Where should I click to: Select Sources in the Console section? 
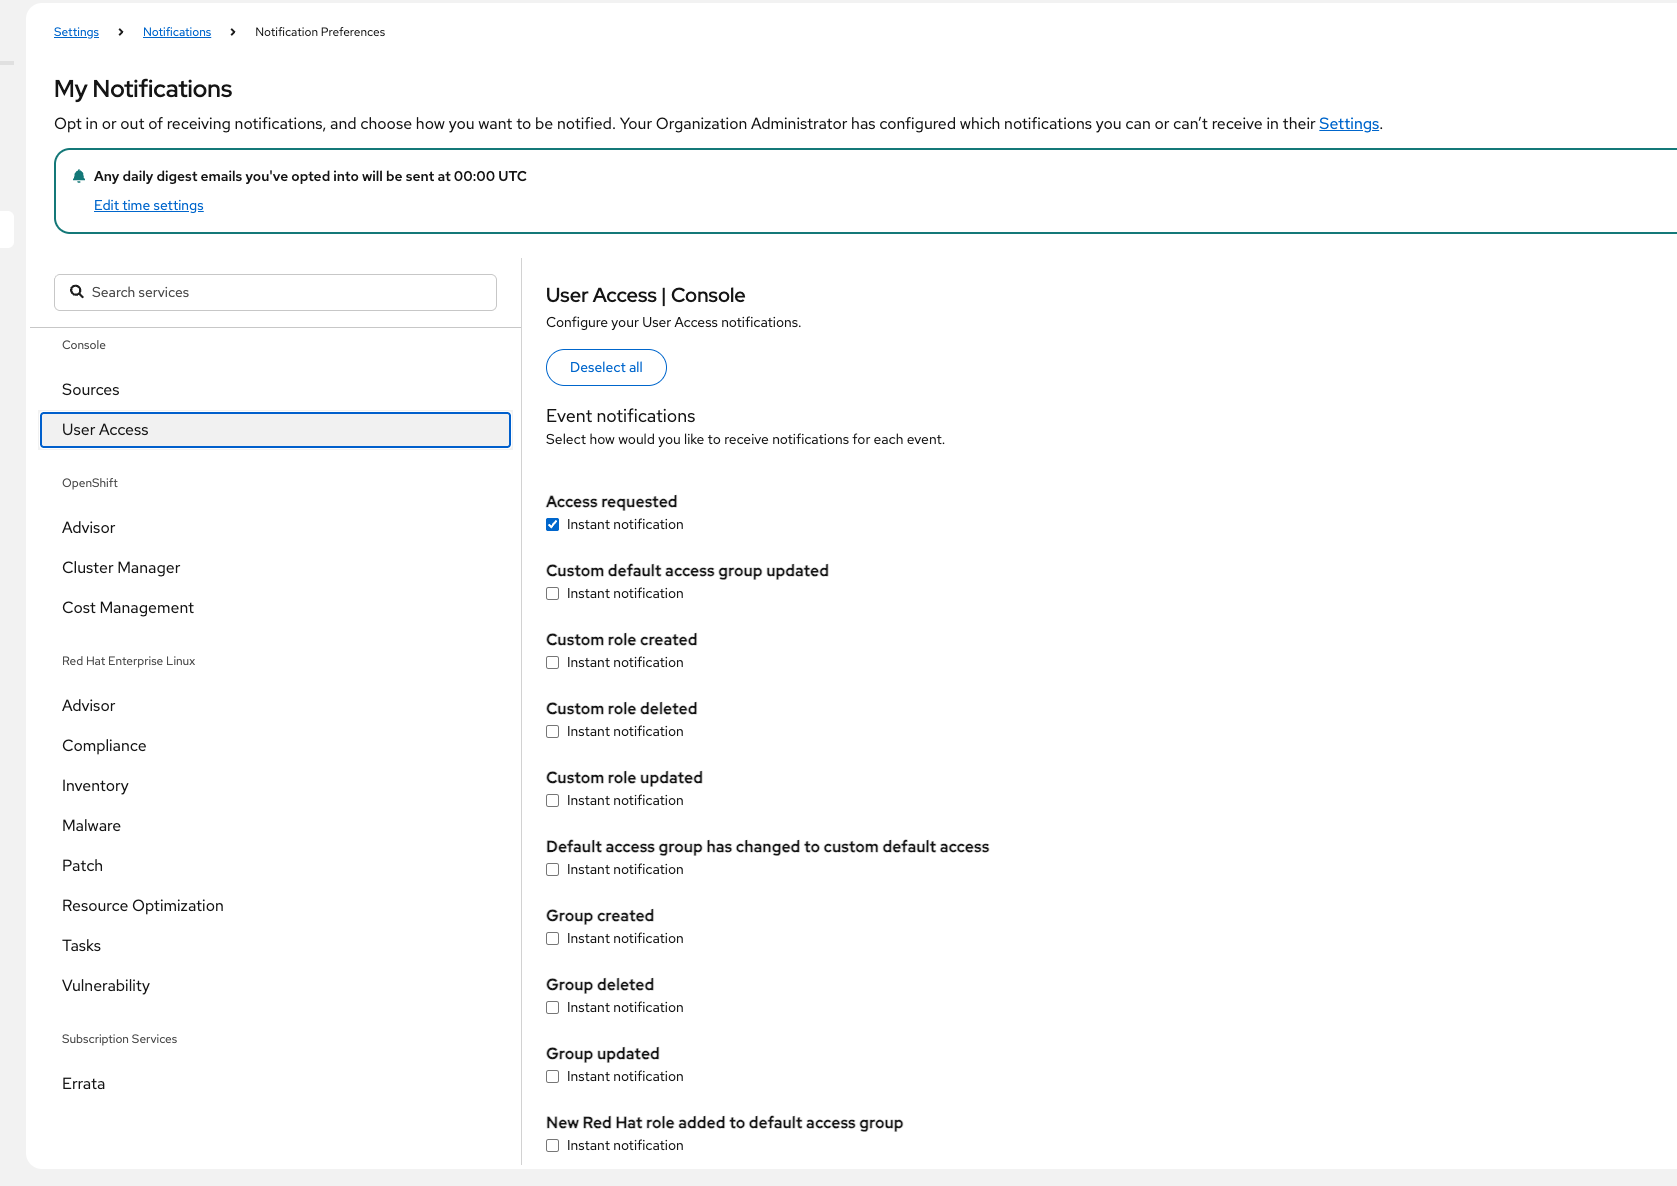coord(91,390)
